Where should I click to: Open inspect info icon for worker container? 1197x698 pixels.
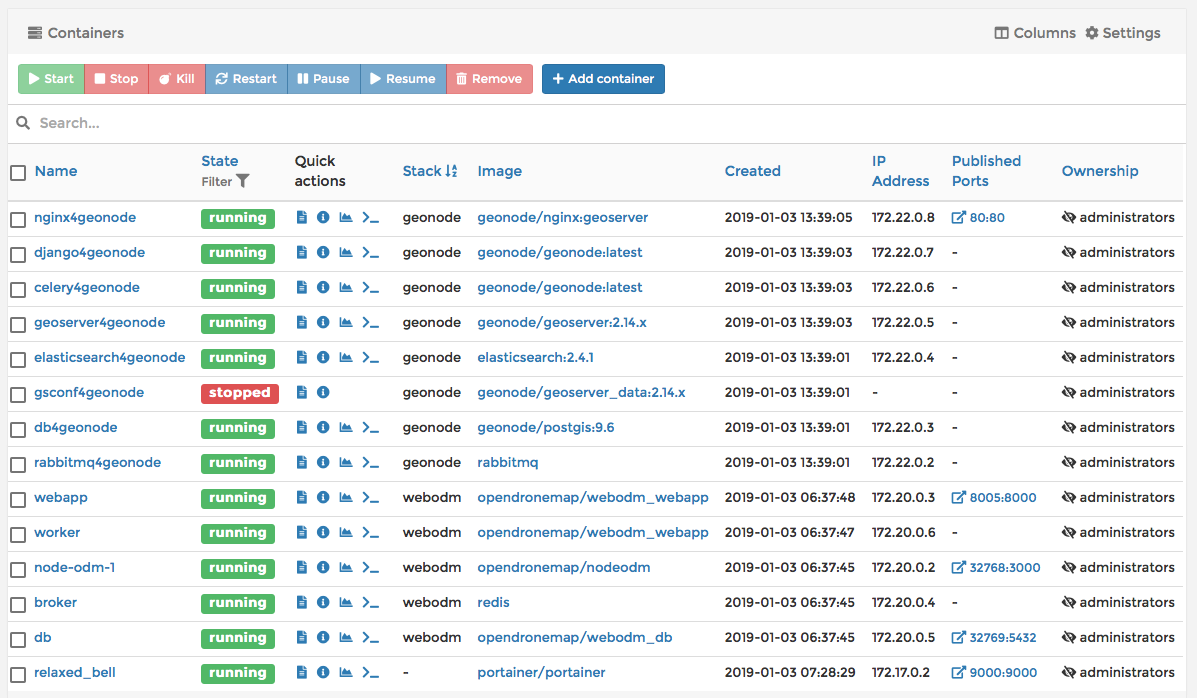click(323, 532)
